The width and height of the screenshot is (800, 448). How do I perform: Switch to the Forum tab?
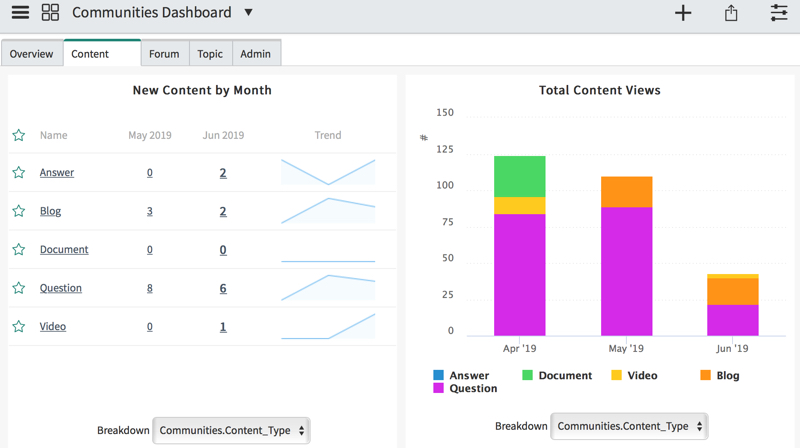165,54
